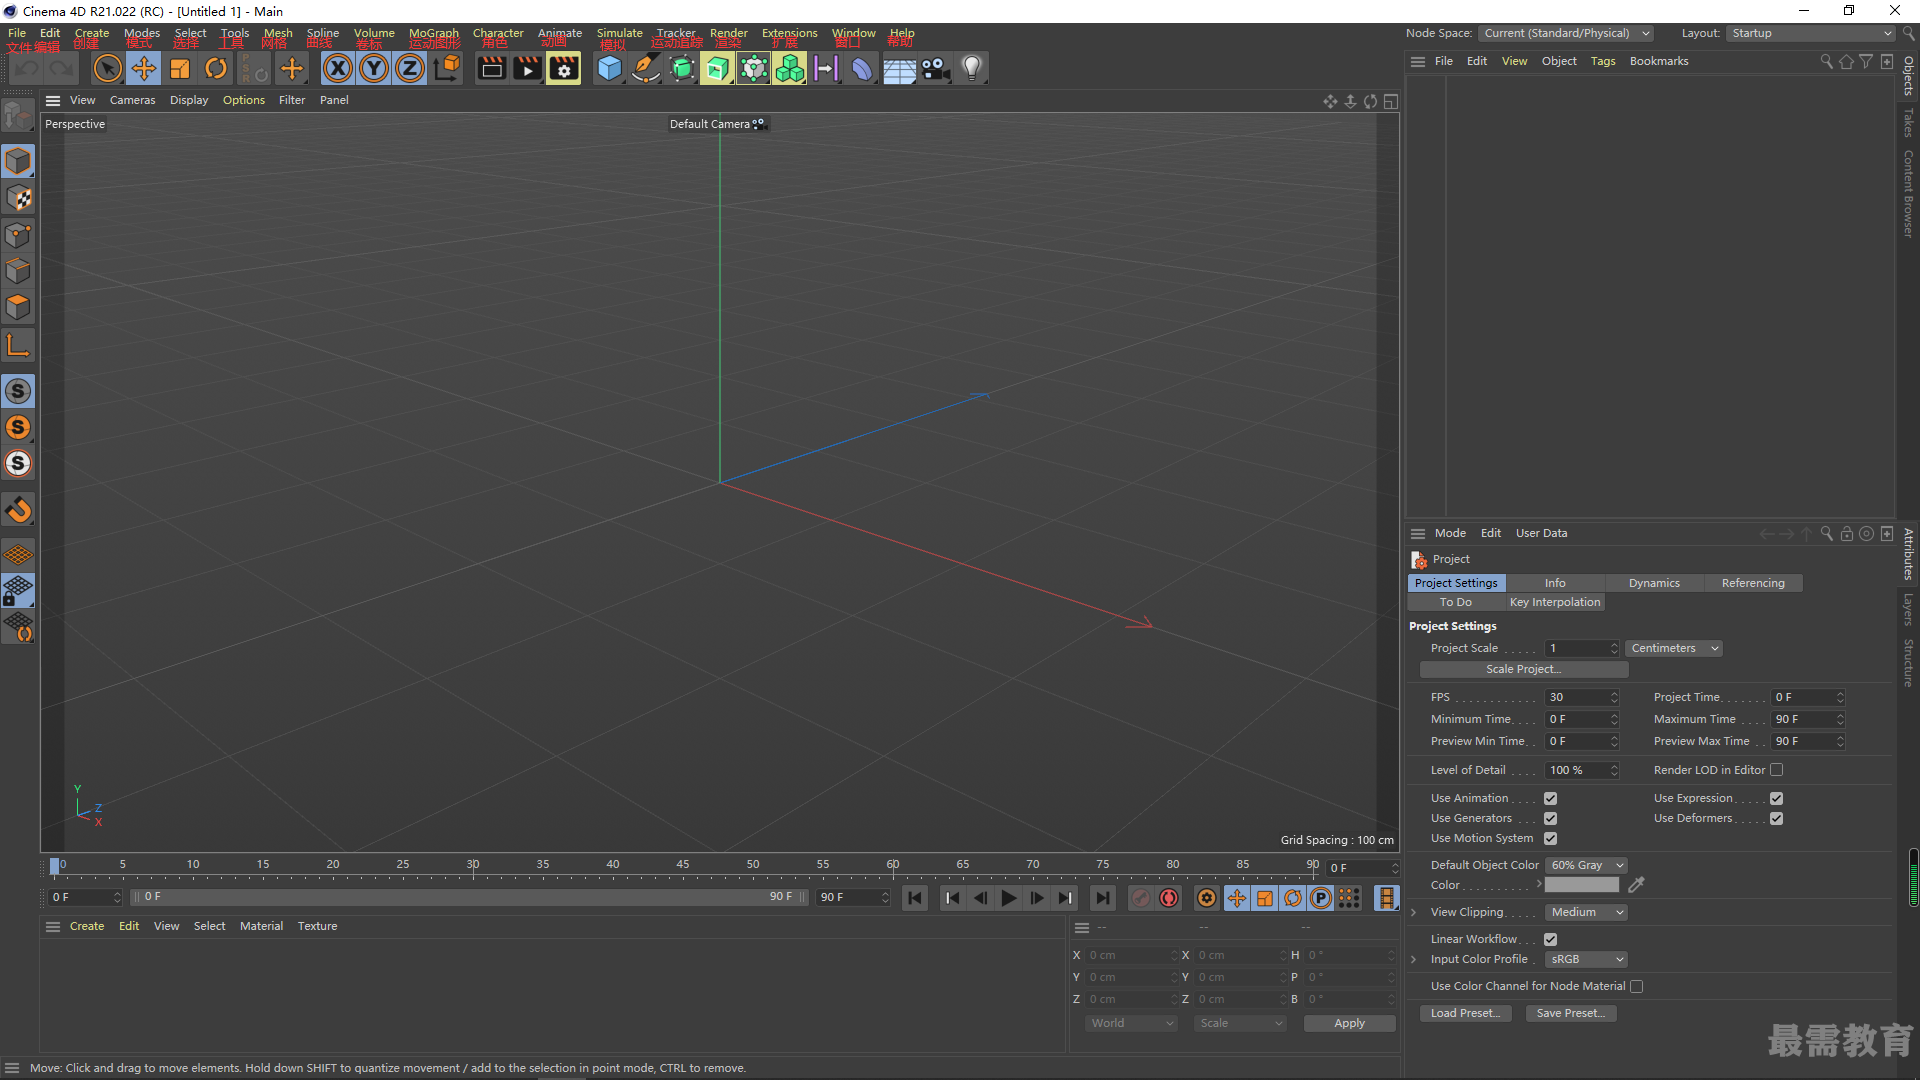Open the Simulate menu

[x=620, y=33]
